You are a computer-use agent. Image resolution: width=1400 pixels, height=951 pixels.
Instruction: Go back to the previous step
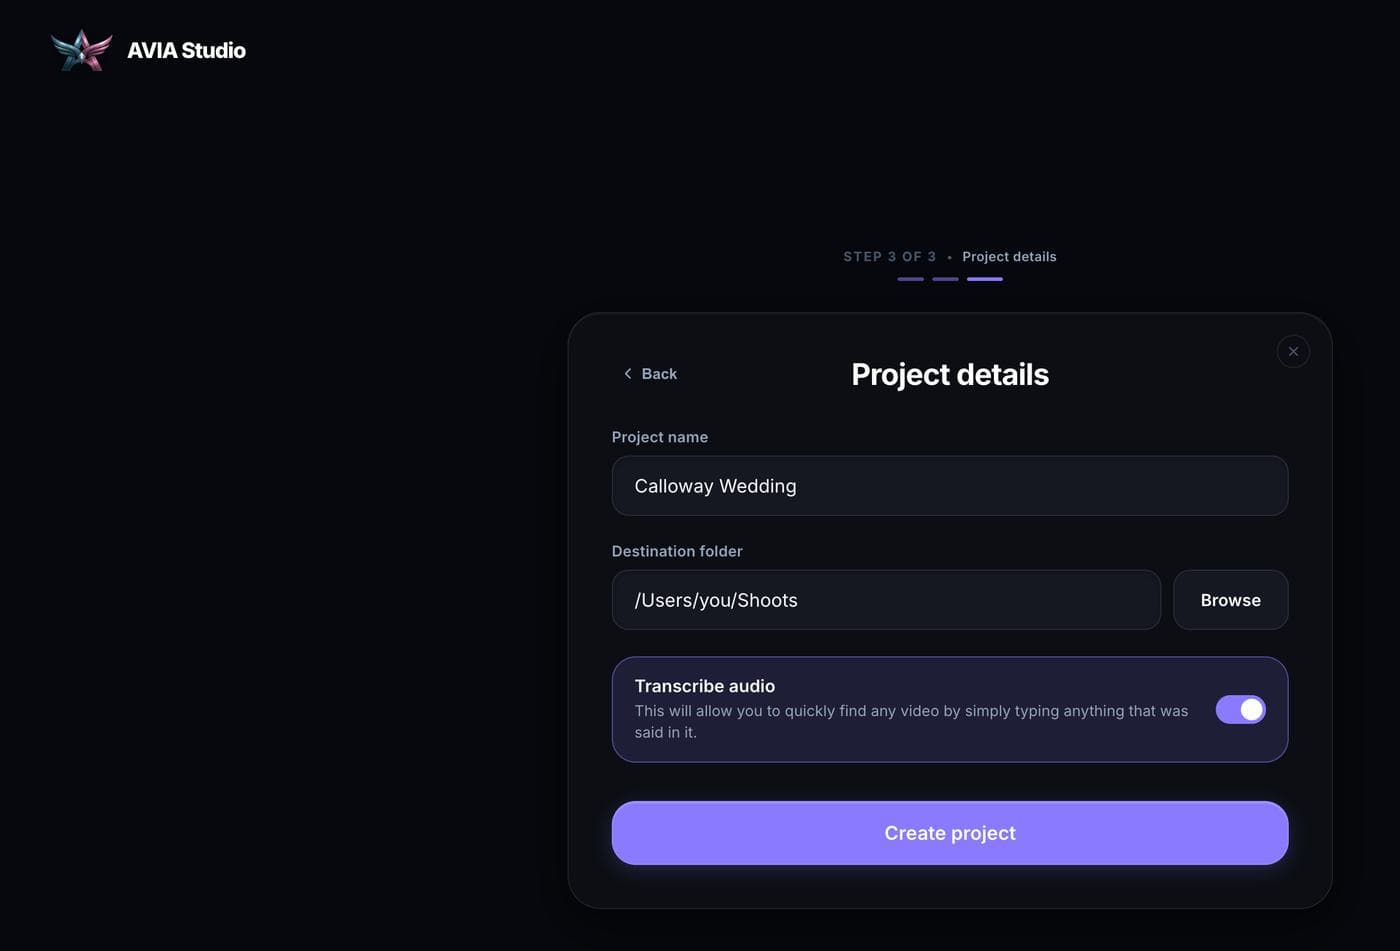coord(650,373)
